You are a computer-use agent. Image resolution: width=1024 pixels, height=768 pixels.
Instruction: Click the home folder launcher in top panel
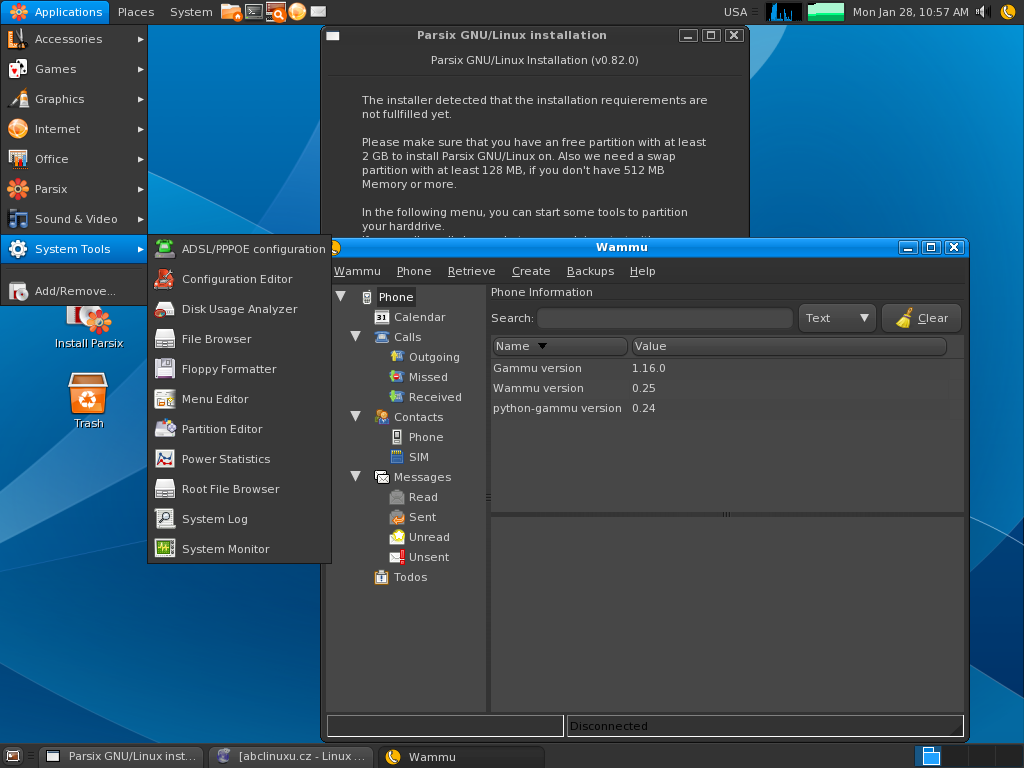tap(231, 12)
